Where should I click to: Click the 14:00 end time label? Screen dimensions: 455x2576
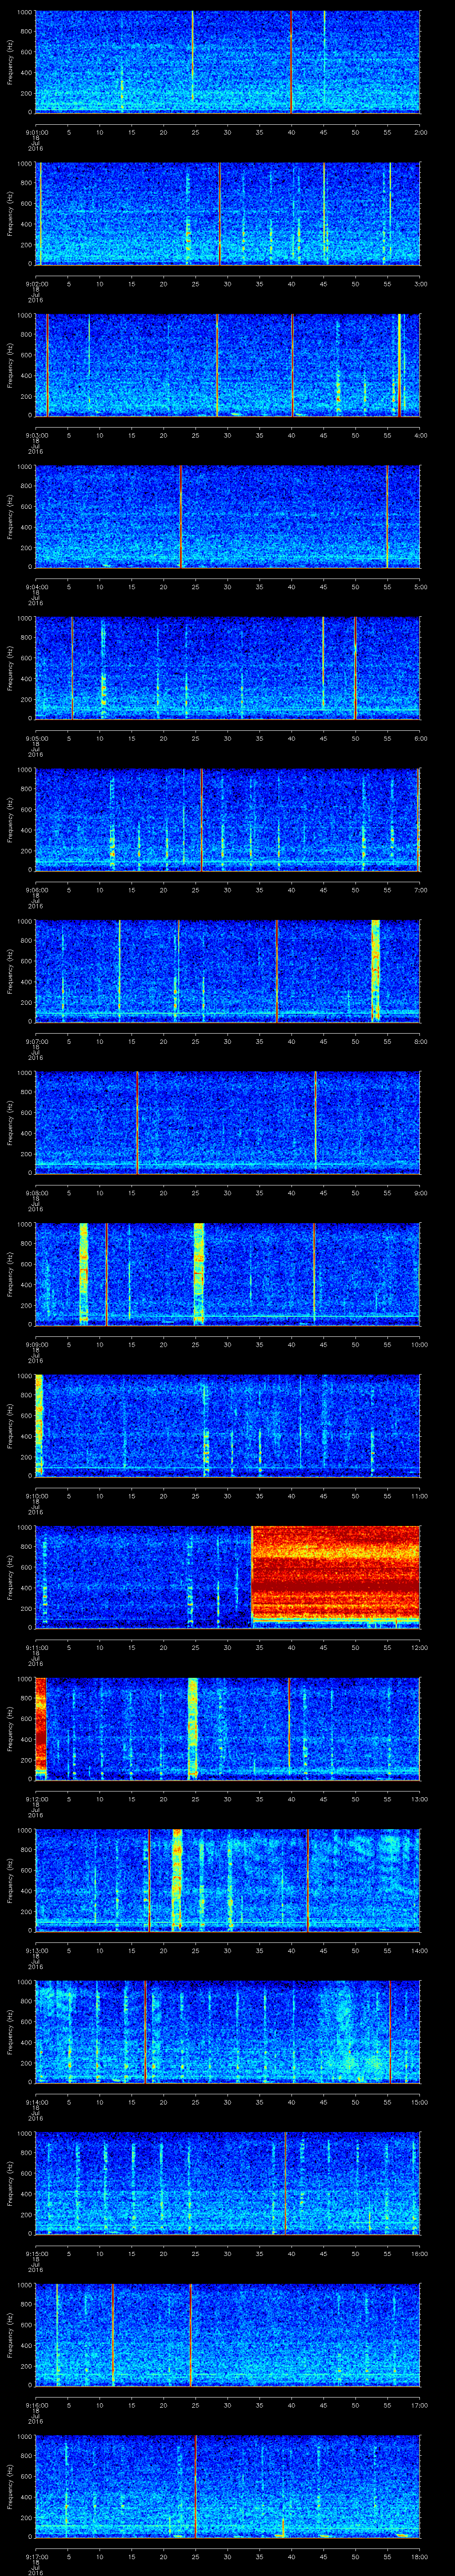tap(419, 1950)
